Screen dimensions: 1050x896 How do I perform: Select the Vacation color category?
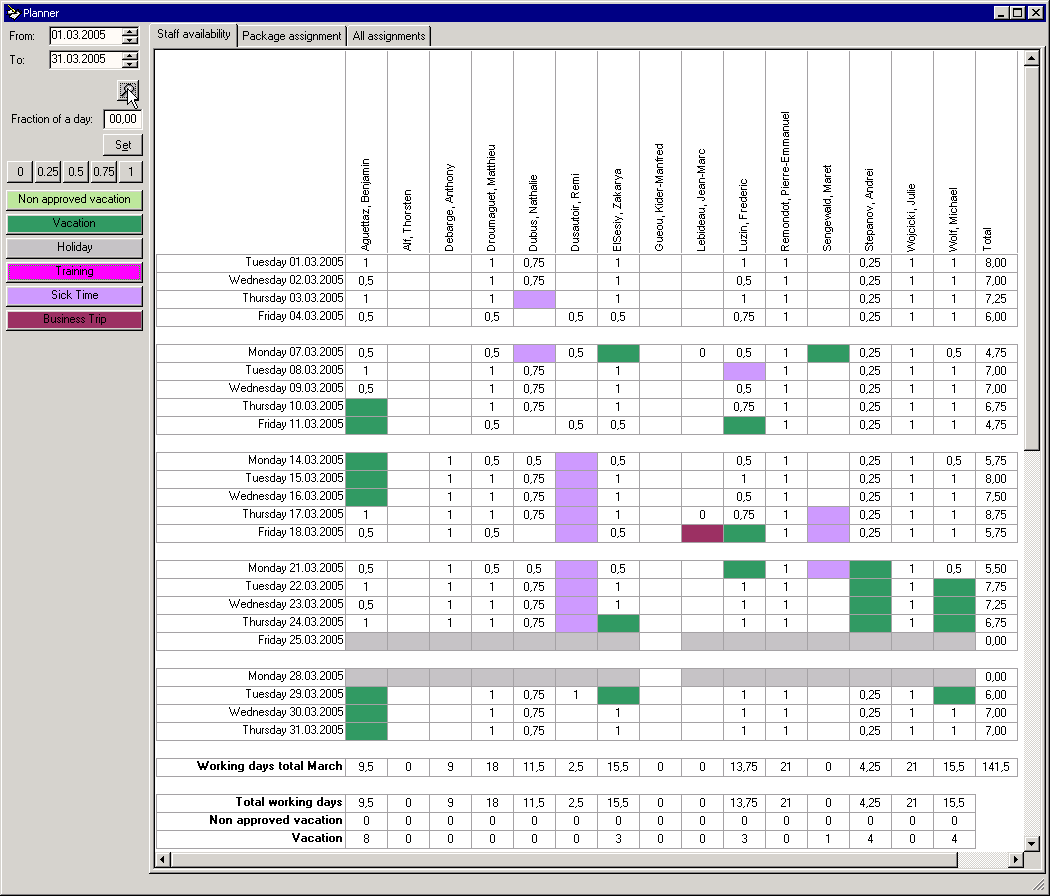(x=74, y=224)
